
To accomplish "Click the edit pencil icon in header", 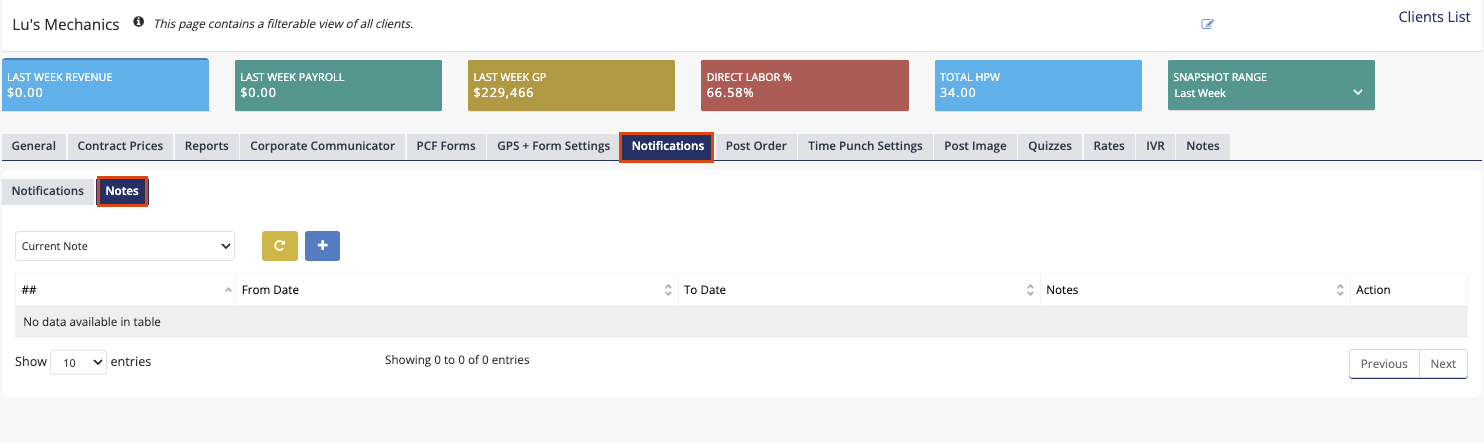I will (1207, 24).
